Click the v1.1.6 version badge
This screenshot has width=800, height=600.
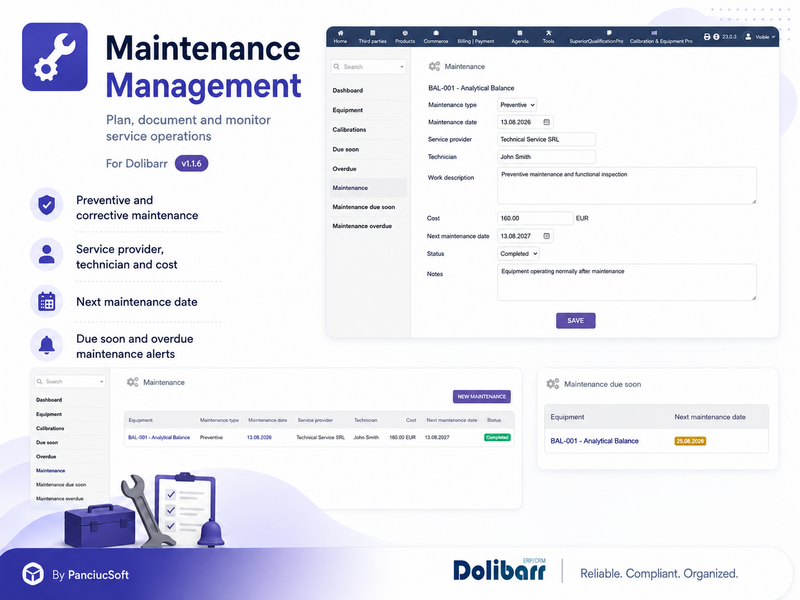191,163
